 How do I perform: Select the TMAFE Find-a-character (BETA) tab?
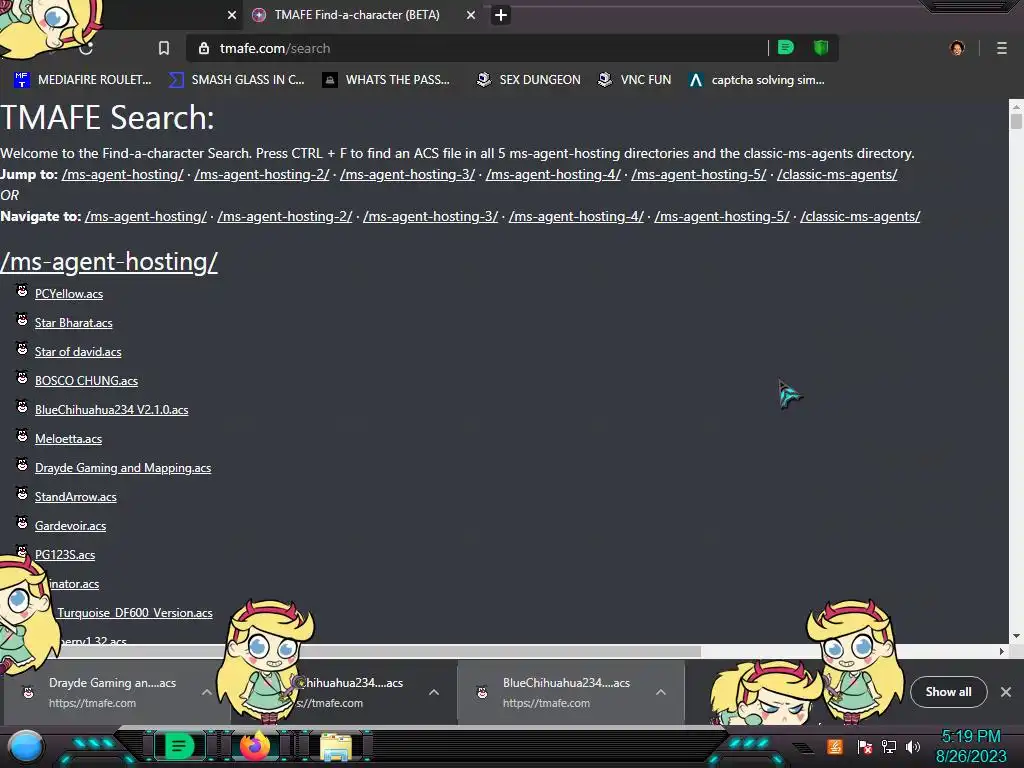click(357, 15)
